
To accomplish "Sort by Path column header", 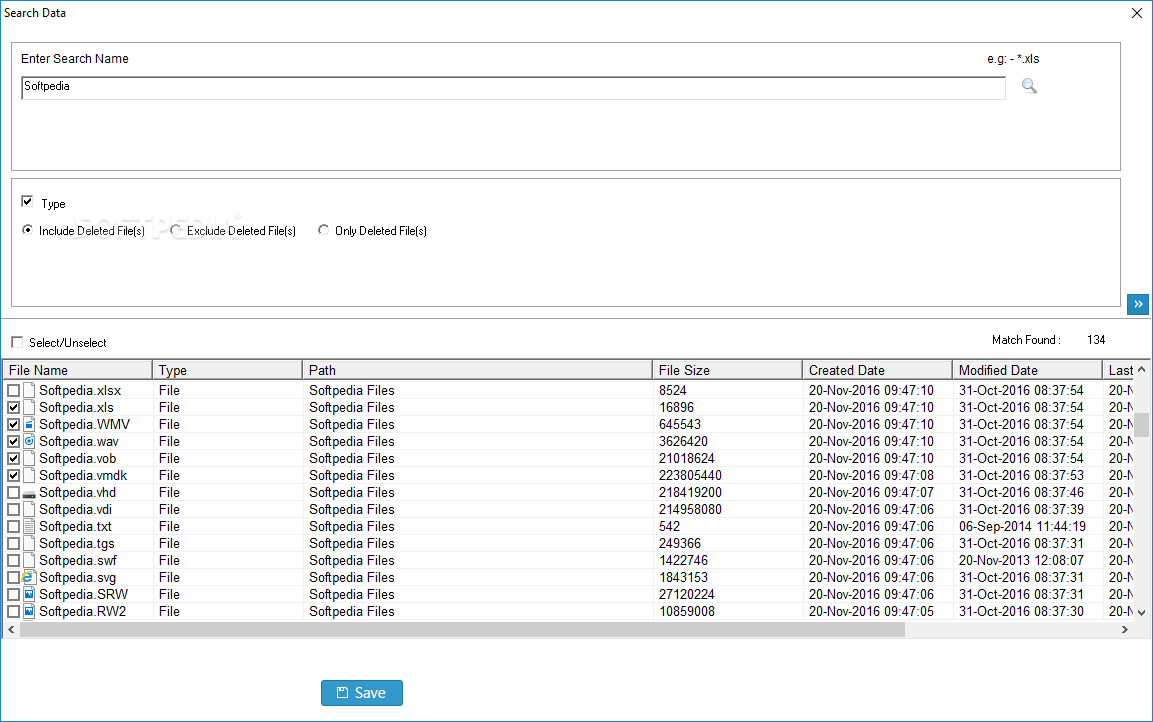I will tap(477, 370).
